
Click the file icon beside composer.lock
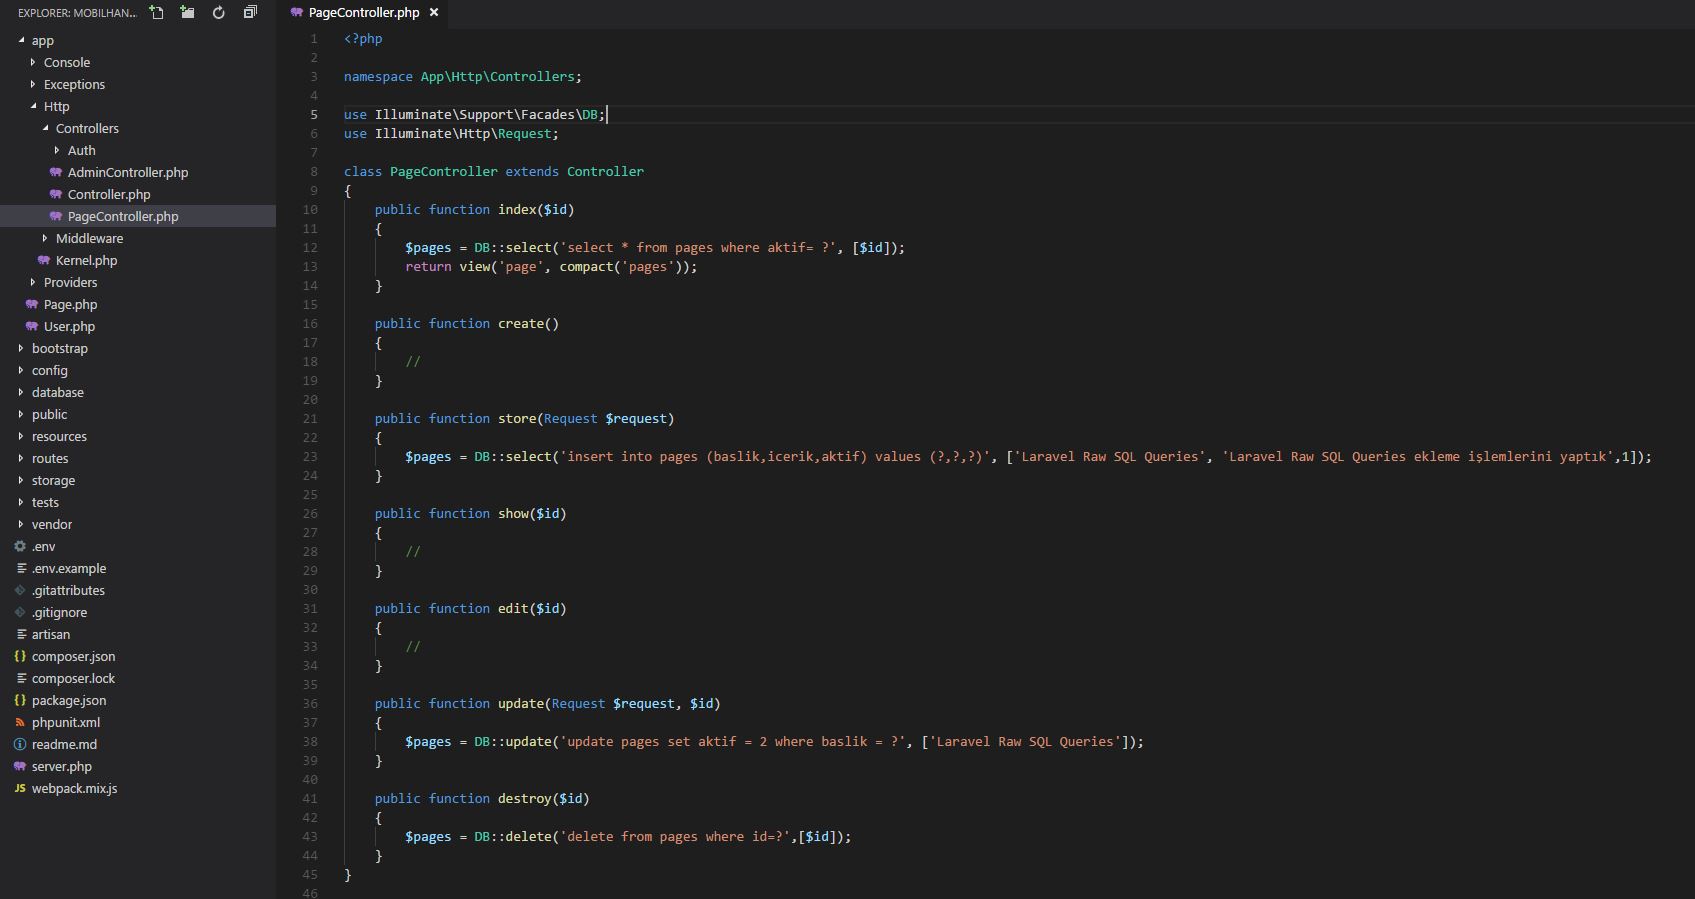(21, 678)
